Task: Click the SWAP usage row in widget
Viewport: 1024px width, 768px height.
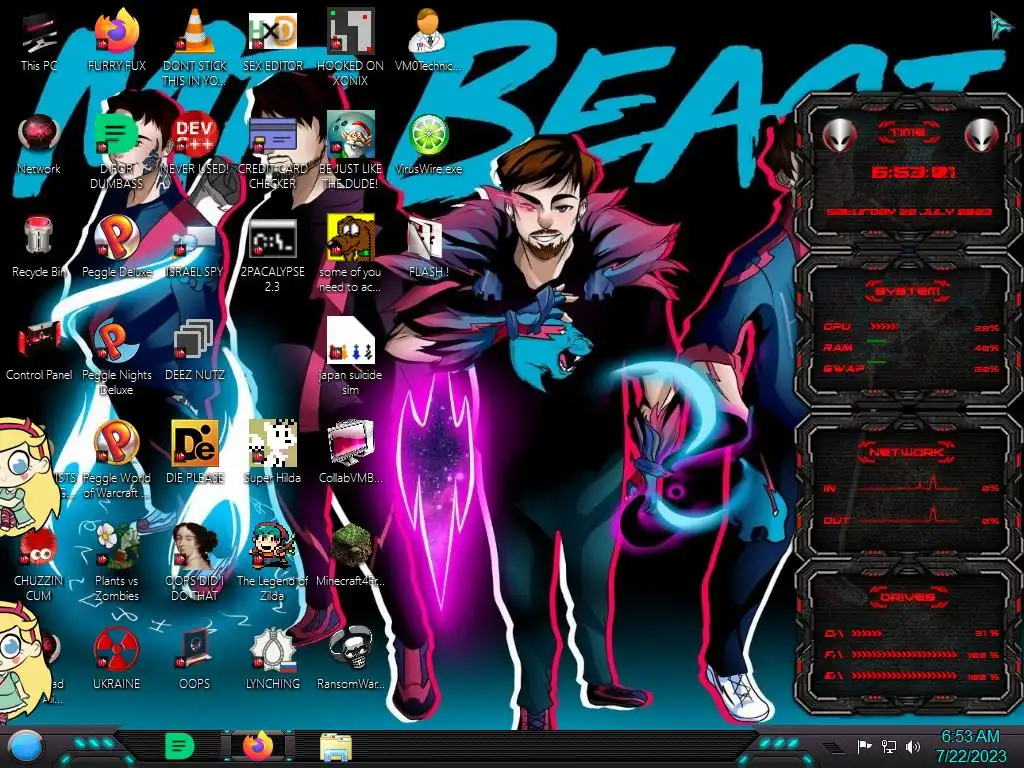Action: tap(912, 368)
